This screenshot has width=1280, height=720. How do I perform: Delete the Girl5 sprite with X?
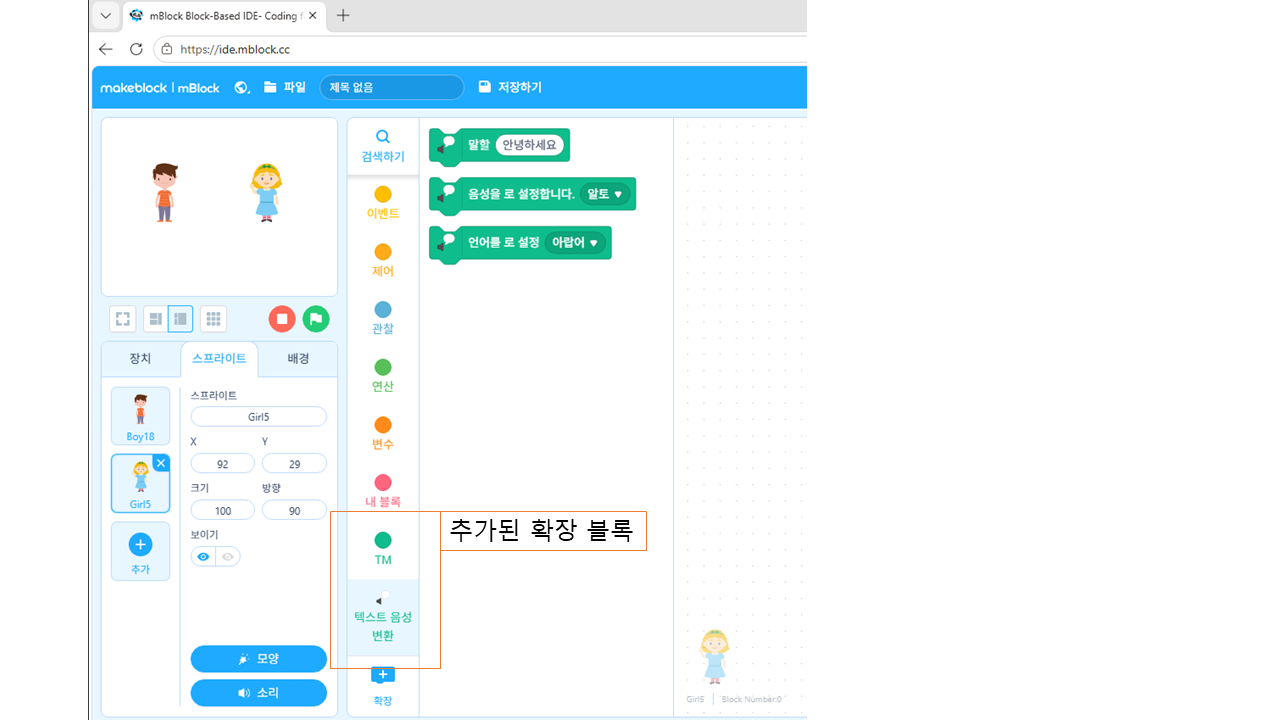pos(161,463)
